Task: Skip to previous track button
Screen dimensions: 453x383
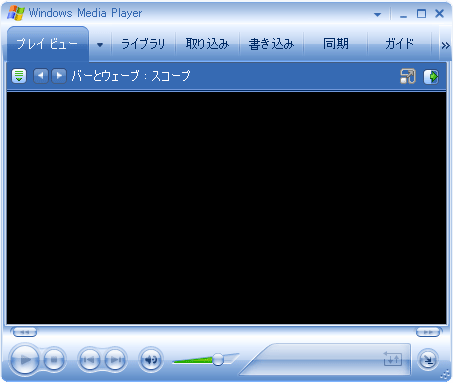Action: [x=89, y=360]
